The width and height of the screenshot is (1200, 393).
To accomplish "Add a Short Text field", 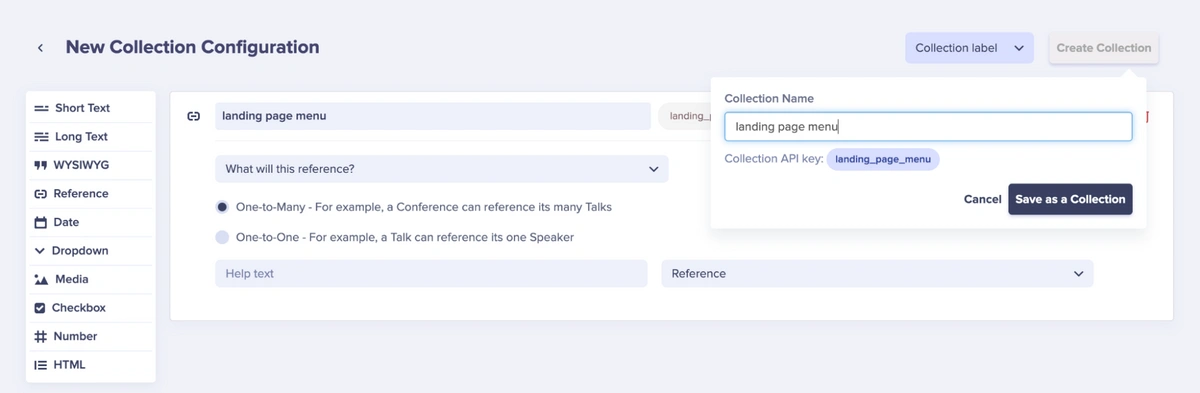I will tap(91, 108).
